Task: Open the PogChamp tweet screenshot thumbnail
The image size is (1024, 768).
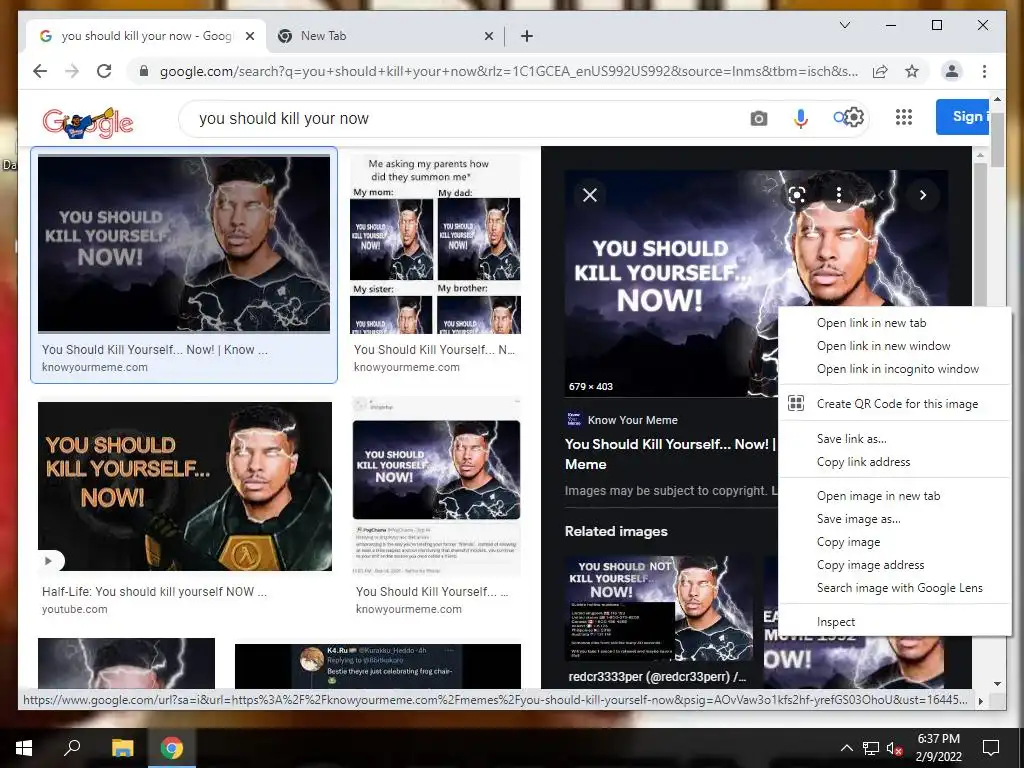Action: click(x=436, y=487)
